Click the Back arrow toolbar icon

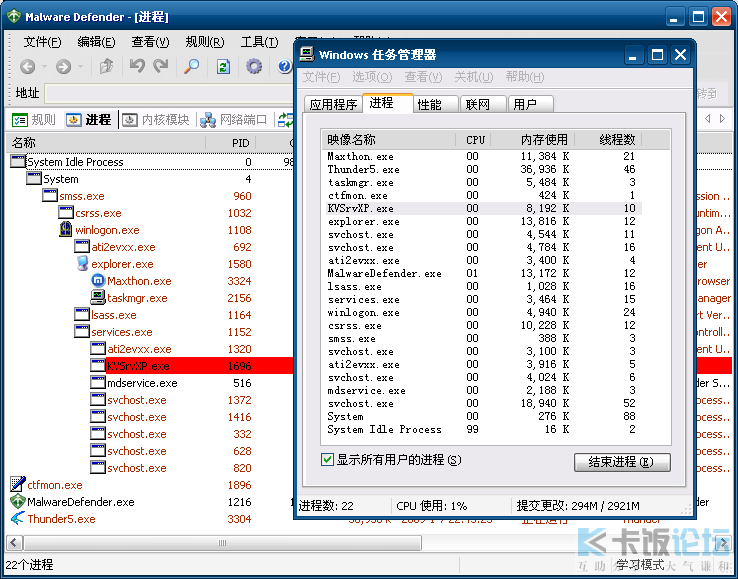27,66
